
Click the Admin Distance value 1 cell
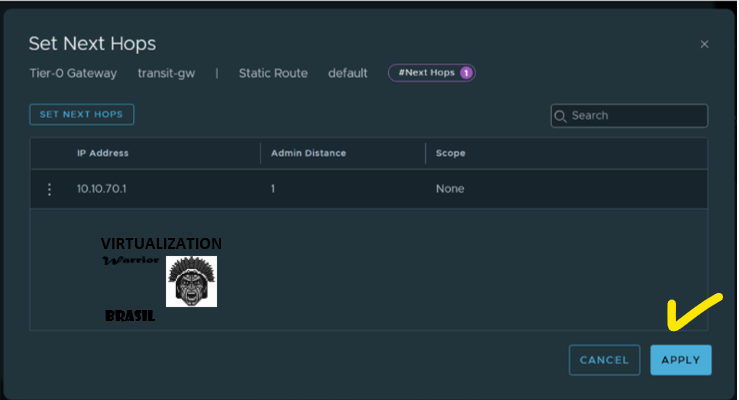click(273, 188)
